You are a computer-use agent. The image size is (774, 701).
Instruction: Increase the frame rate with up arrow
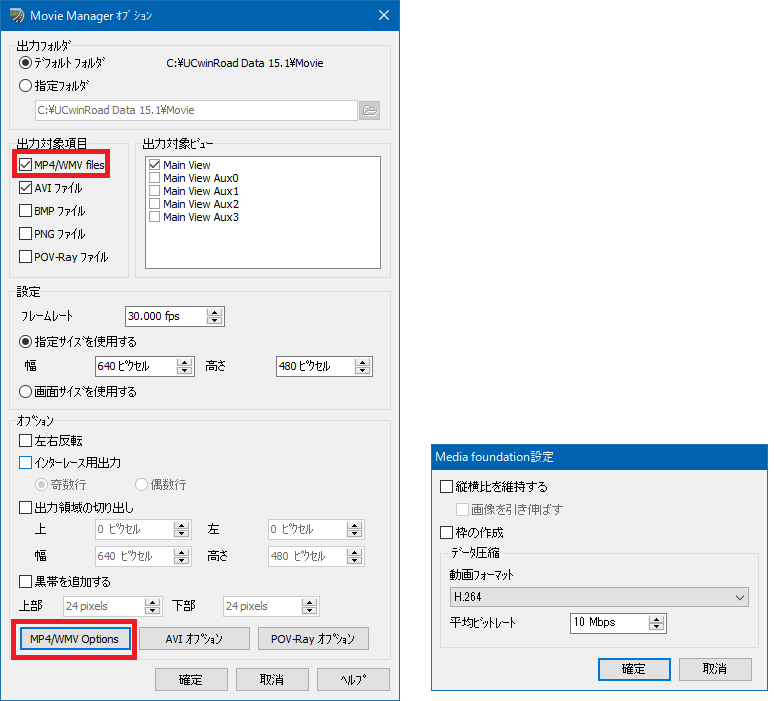215,312
